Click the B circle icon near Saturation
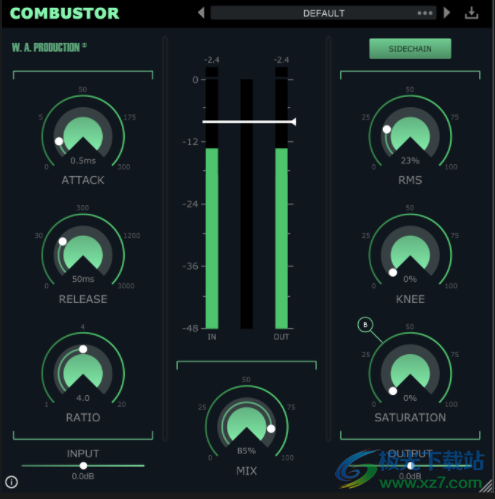This screenshot has height=499, width=495. (x=365, y=325)
